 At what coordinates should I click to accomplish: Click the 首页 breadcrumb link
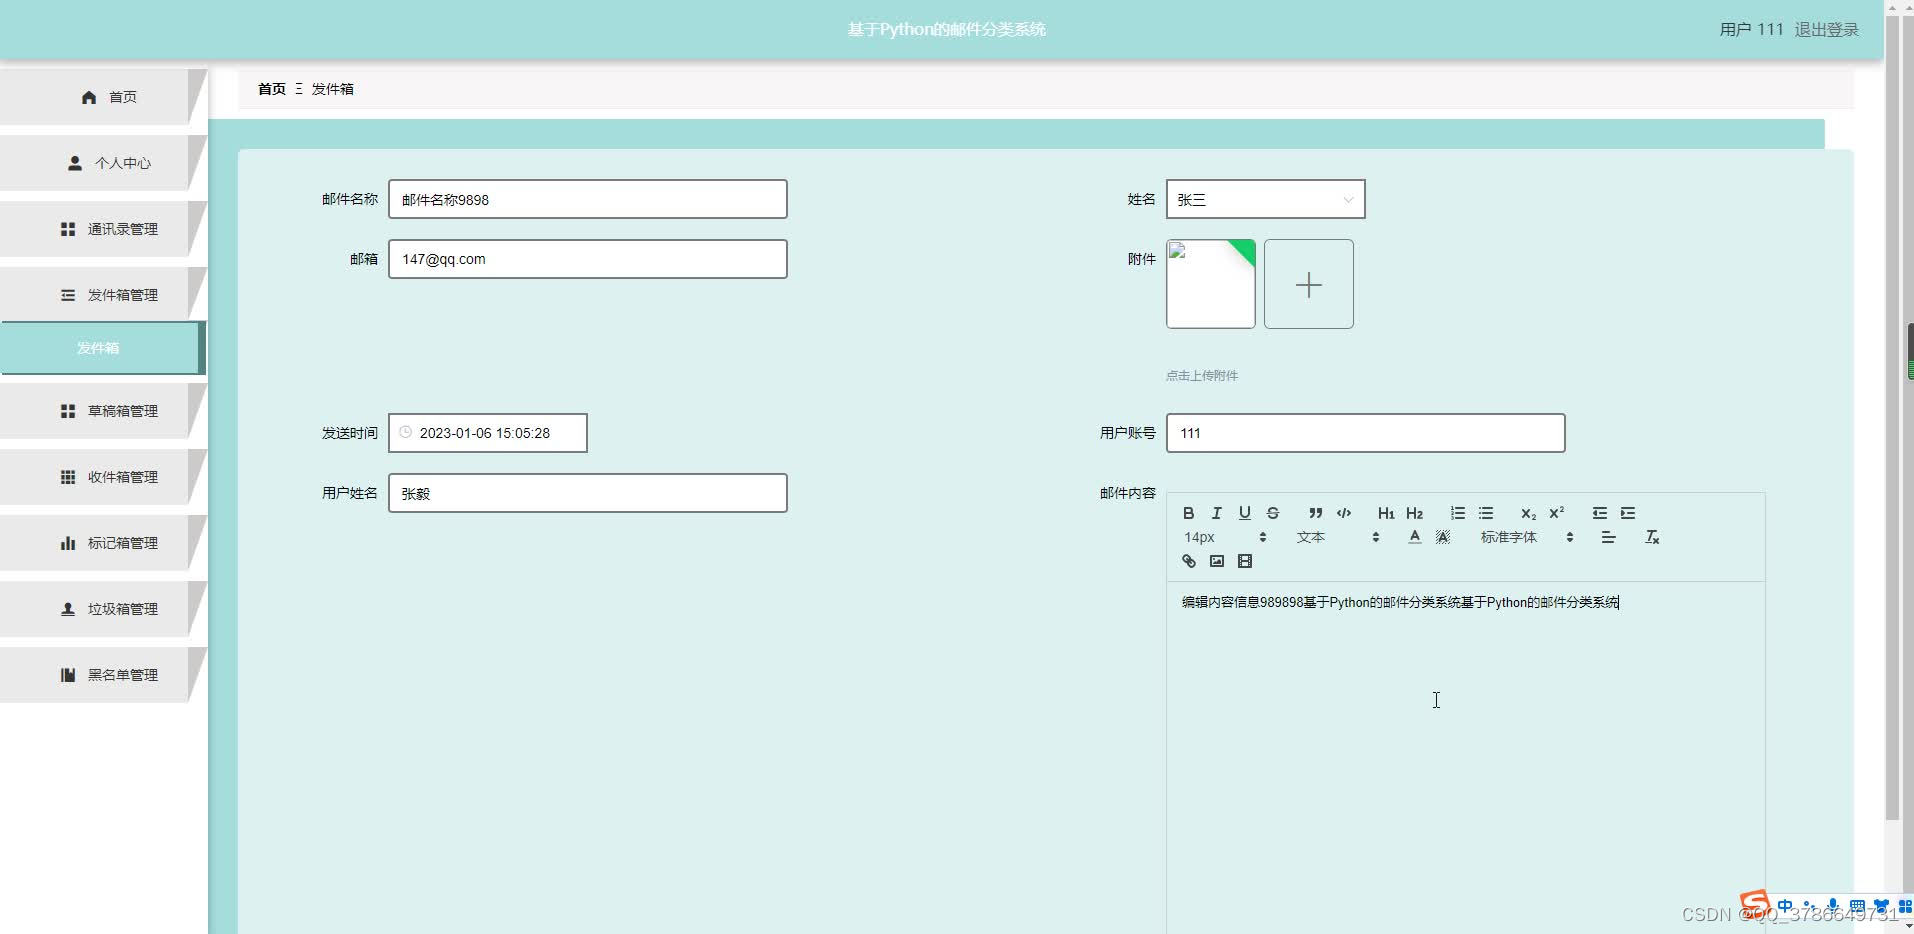272,89
